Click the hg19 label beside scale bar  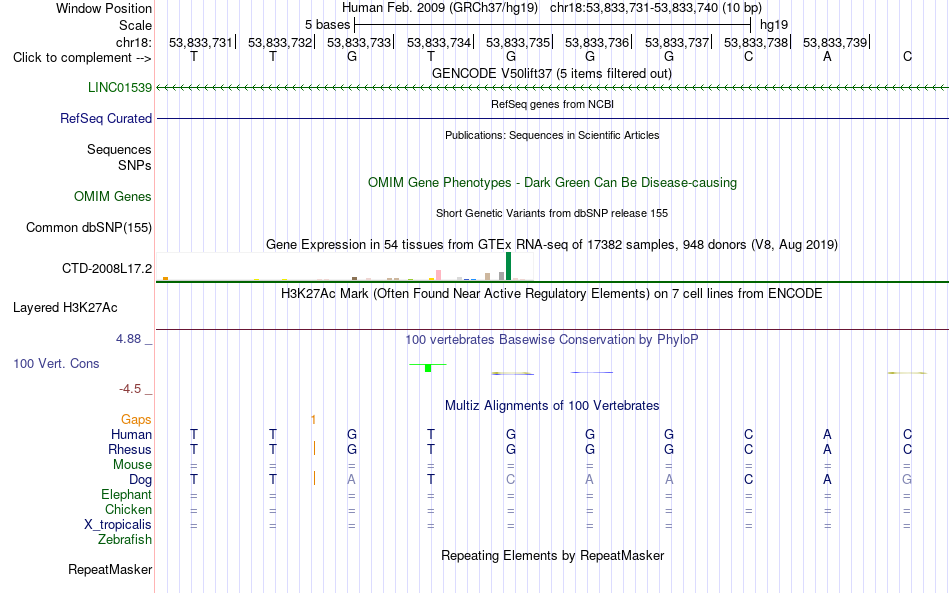(774, 25)
